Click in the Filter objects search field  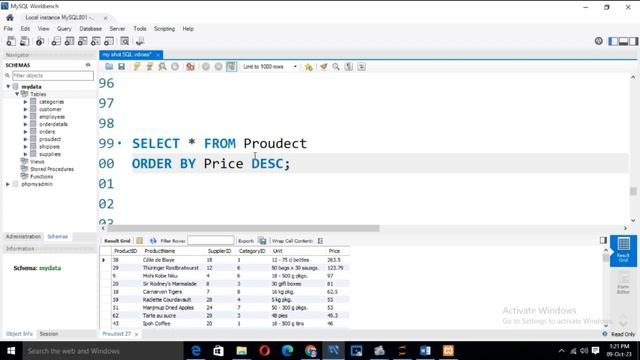[53, 76]
